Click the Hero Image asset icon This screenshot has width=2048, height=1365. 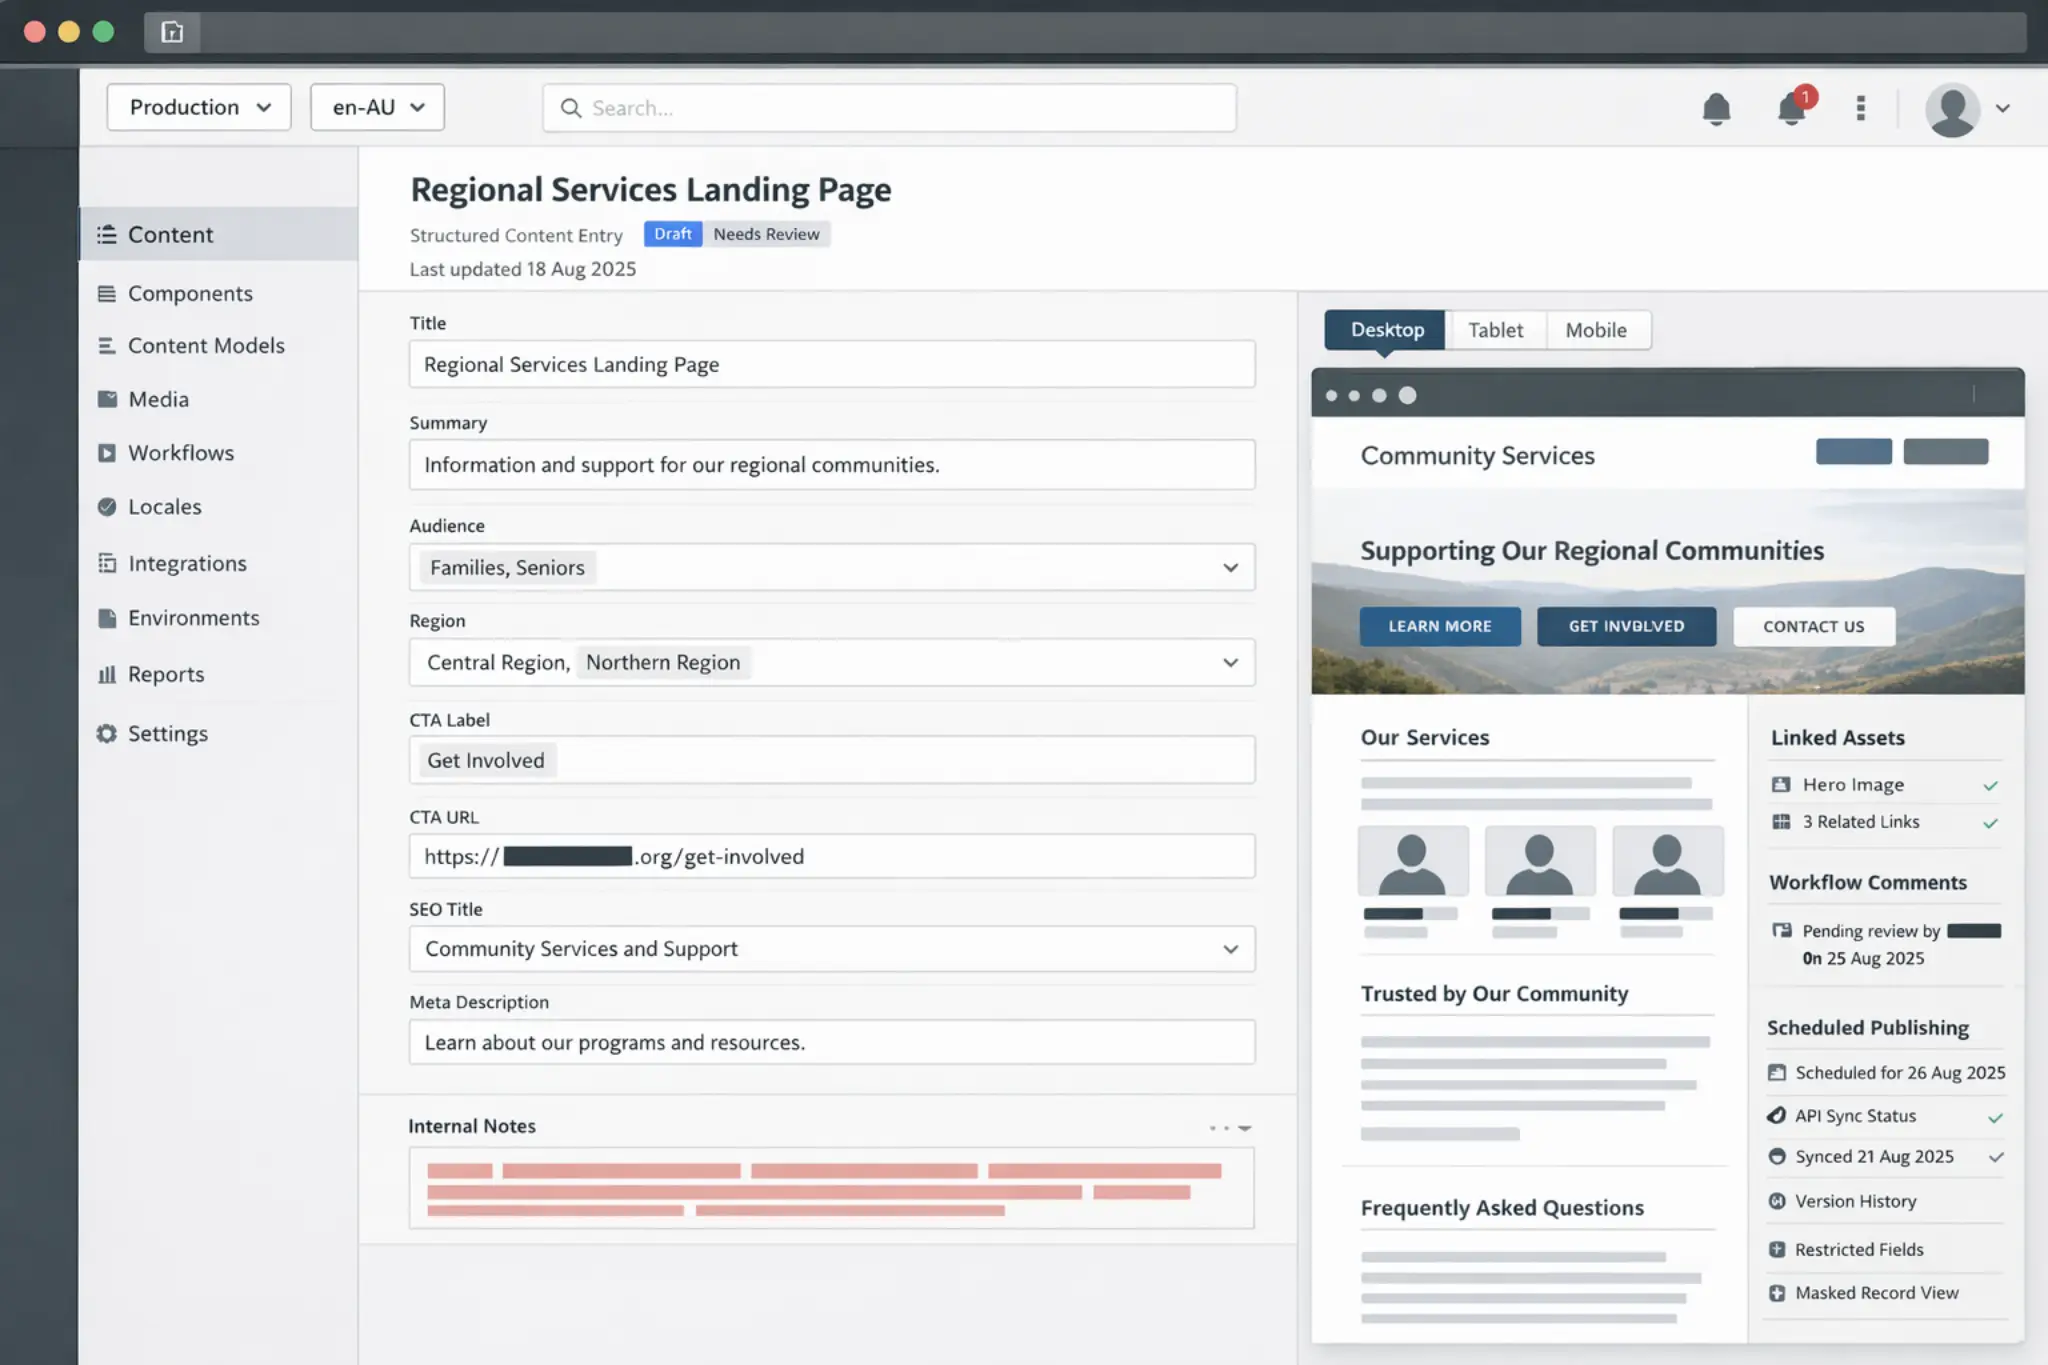(x=1781, y=785)
